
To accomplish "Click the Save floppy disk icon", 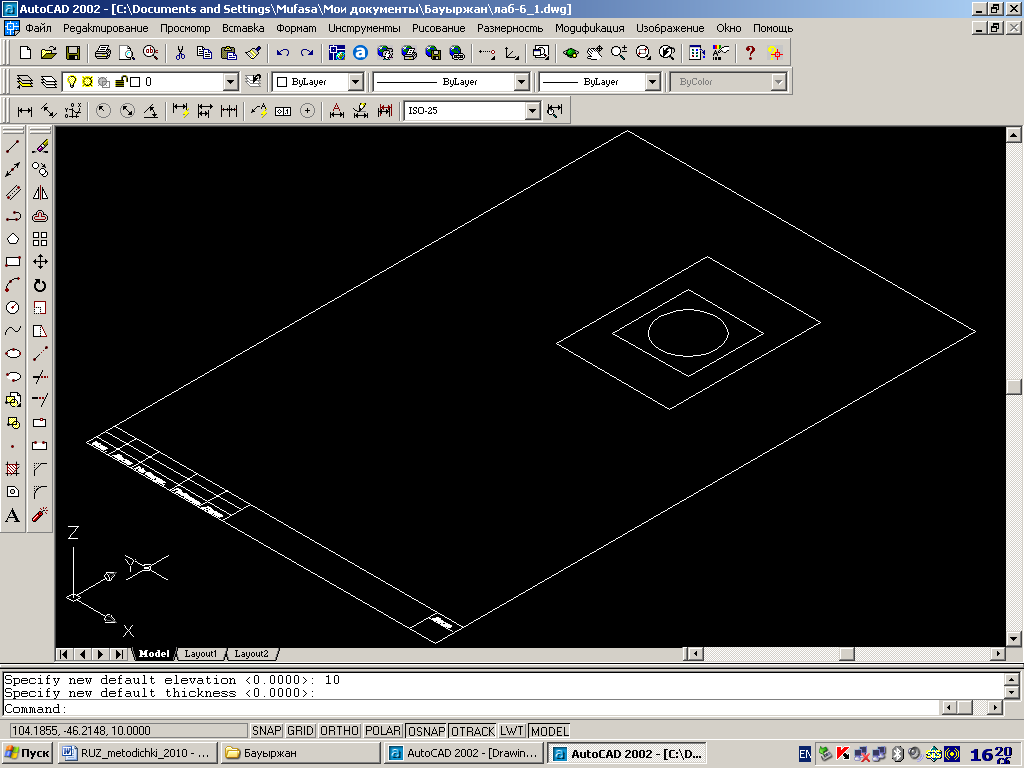I will pos(73,53).
